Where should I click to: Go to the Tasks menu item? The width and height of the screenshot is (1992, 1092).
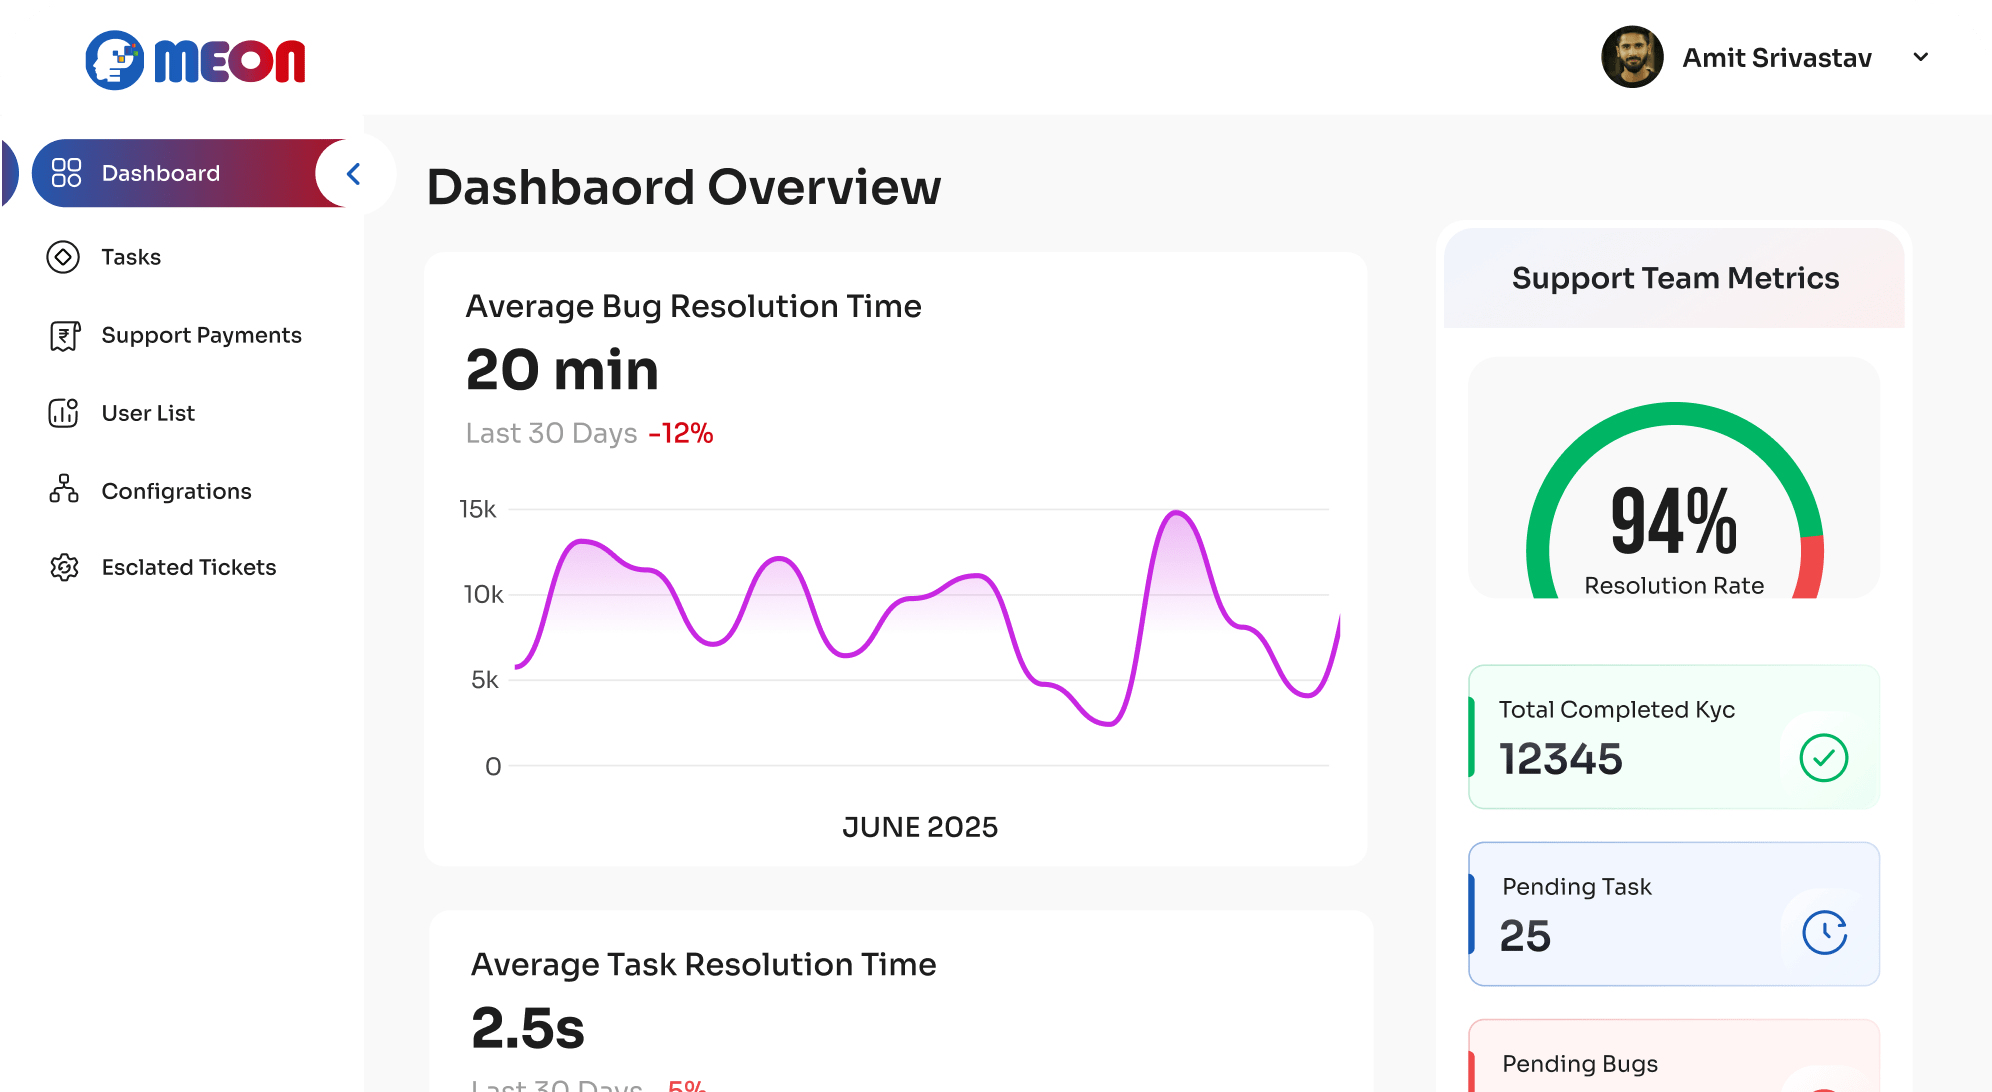[131, 257]
